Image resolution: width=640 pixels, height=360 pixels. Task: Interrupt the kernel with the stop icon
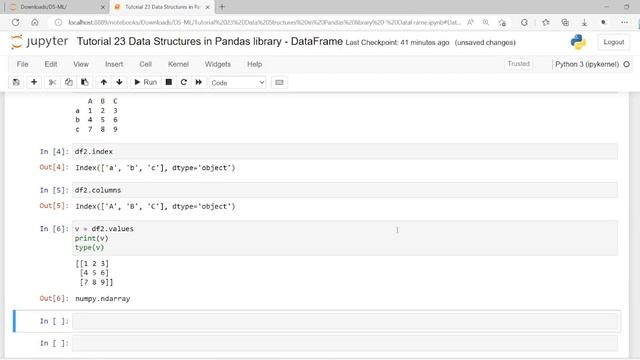(x=169, y=82)
